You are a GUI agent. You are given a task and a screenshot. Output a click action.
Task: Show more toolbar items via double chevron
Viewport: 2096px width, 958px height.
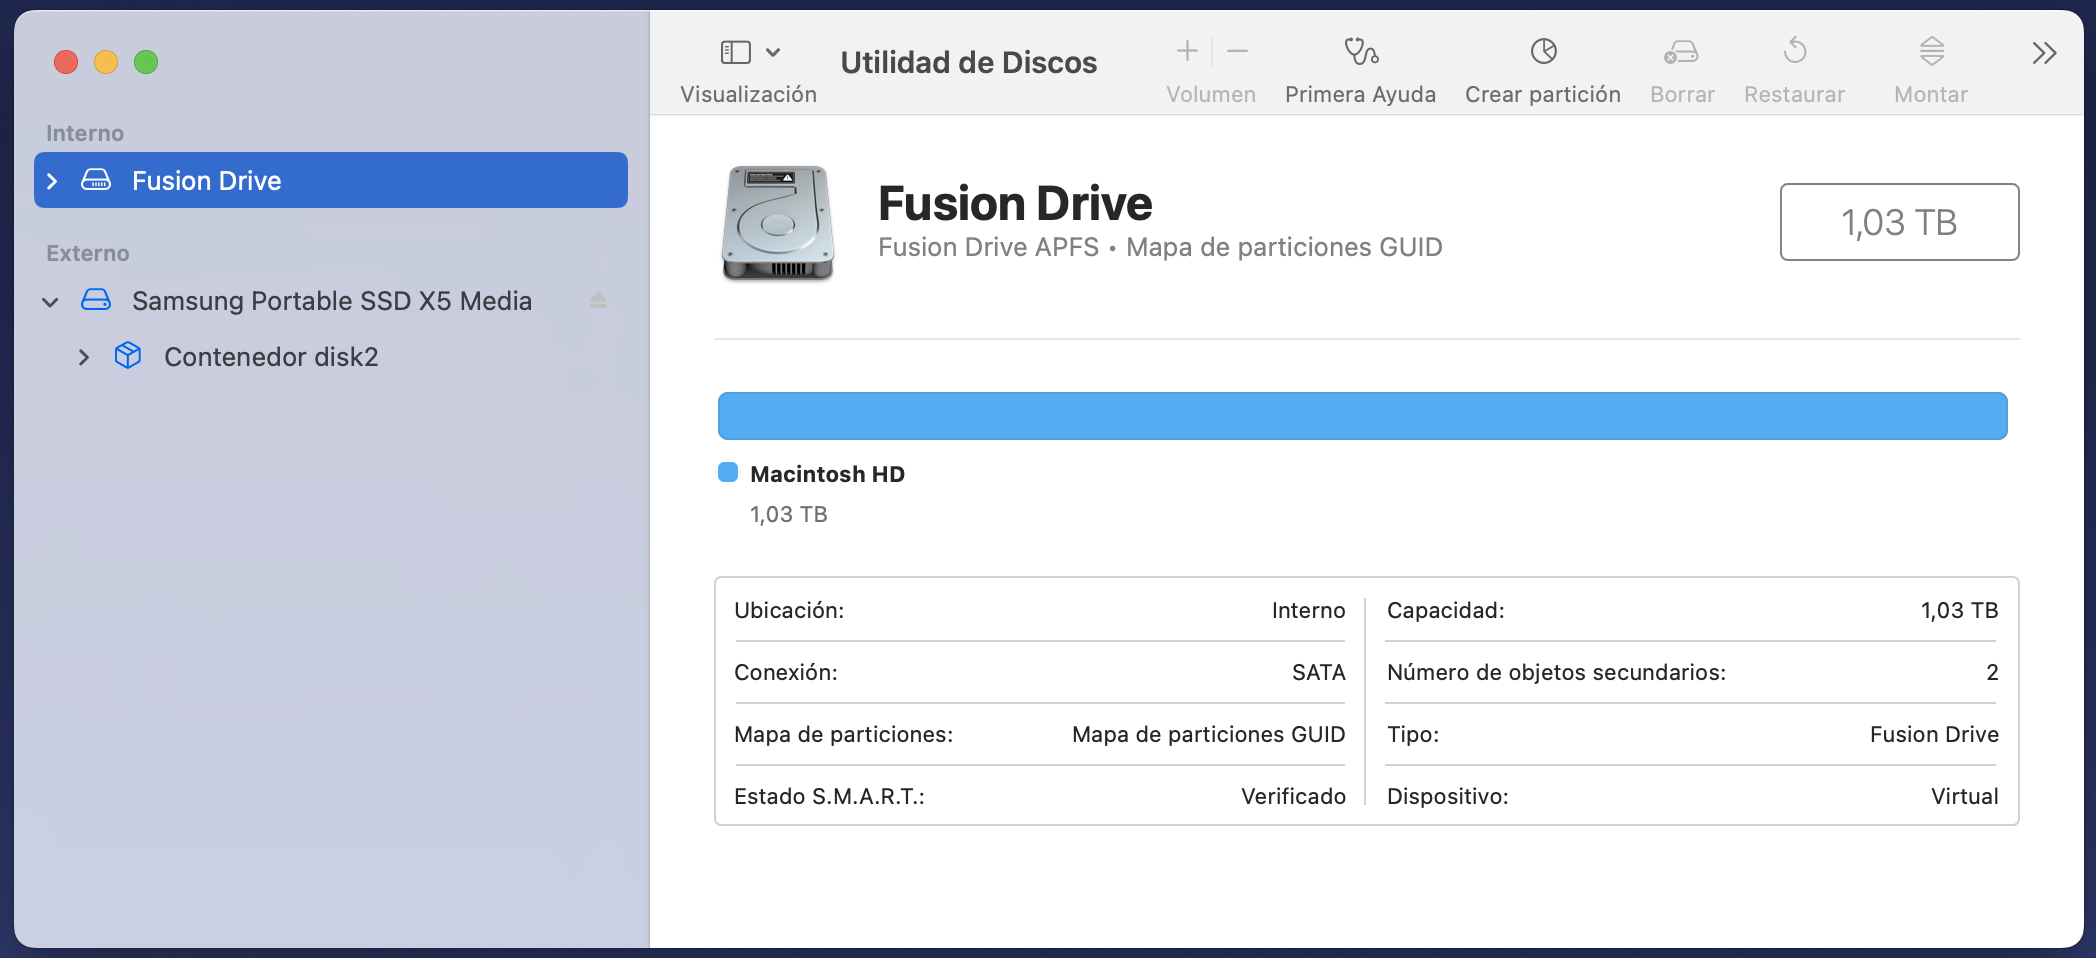[x=2044, y=53]
